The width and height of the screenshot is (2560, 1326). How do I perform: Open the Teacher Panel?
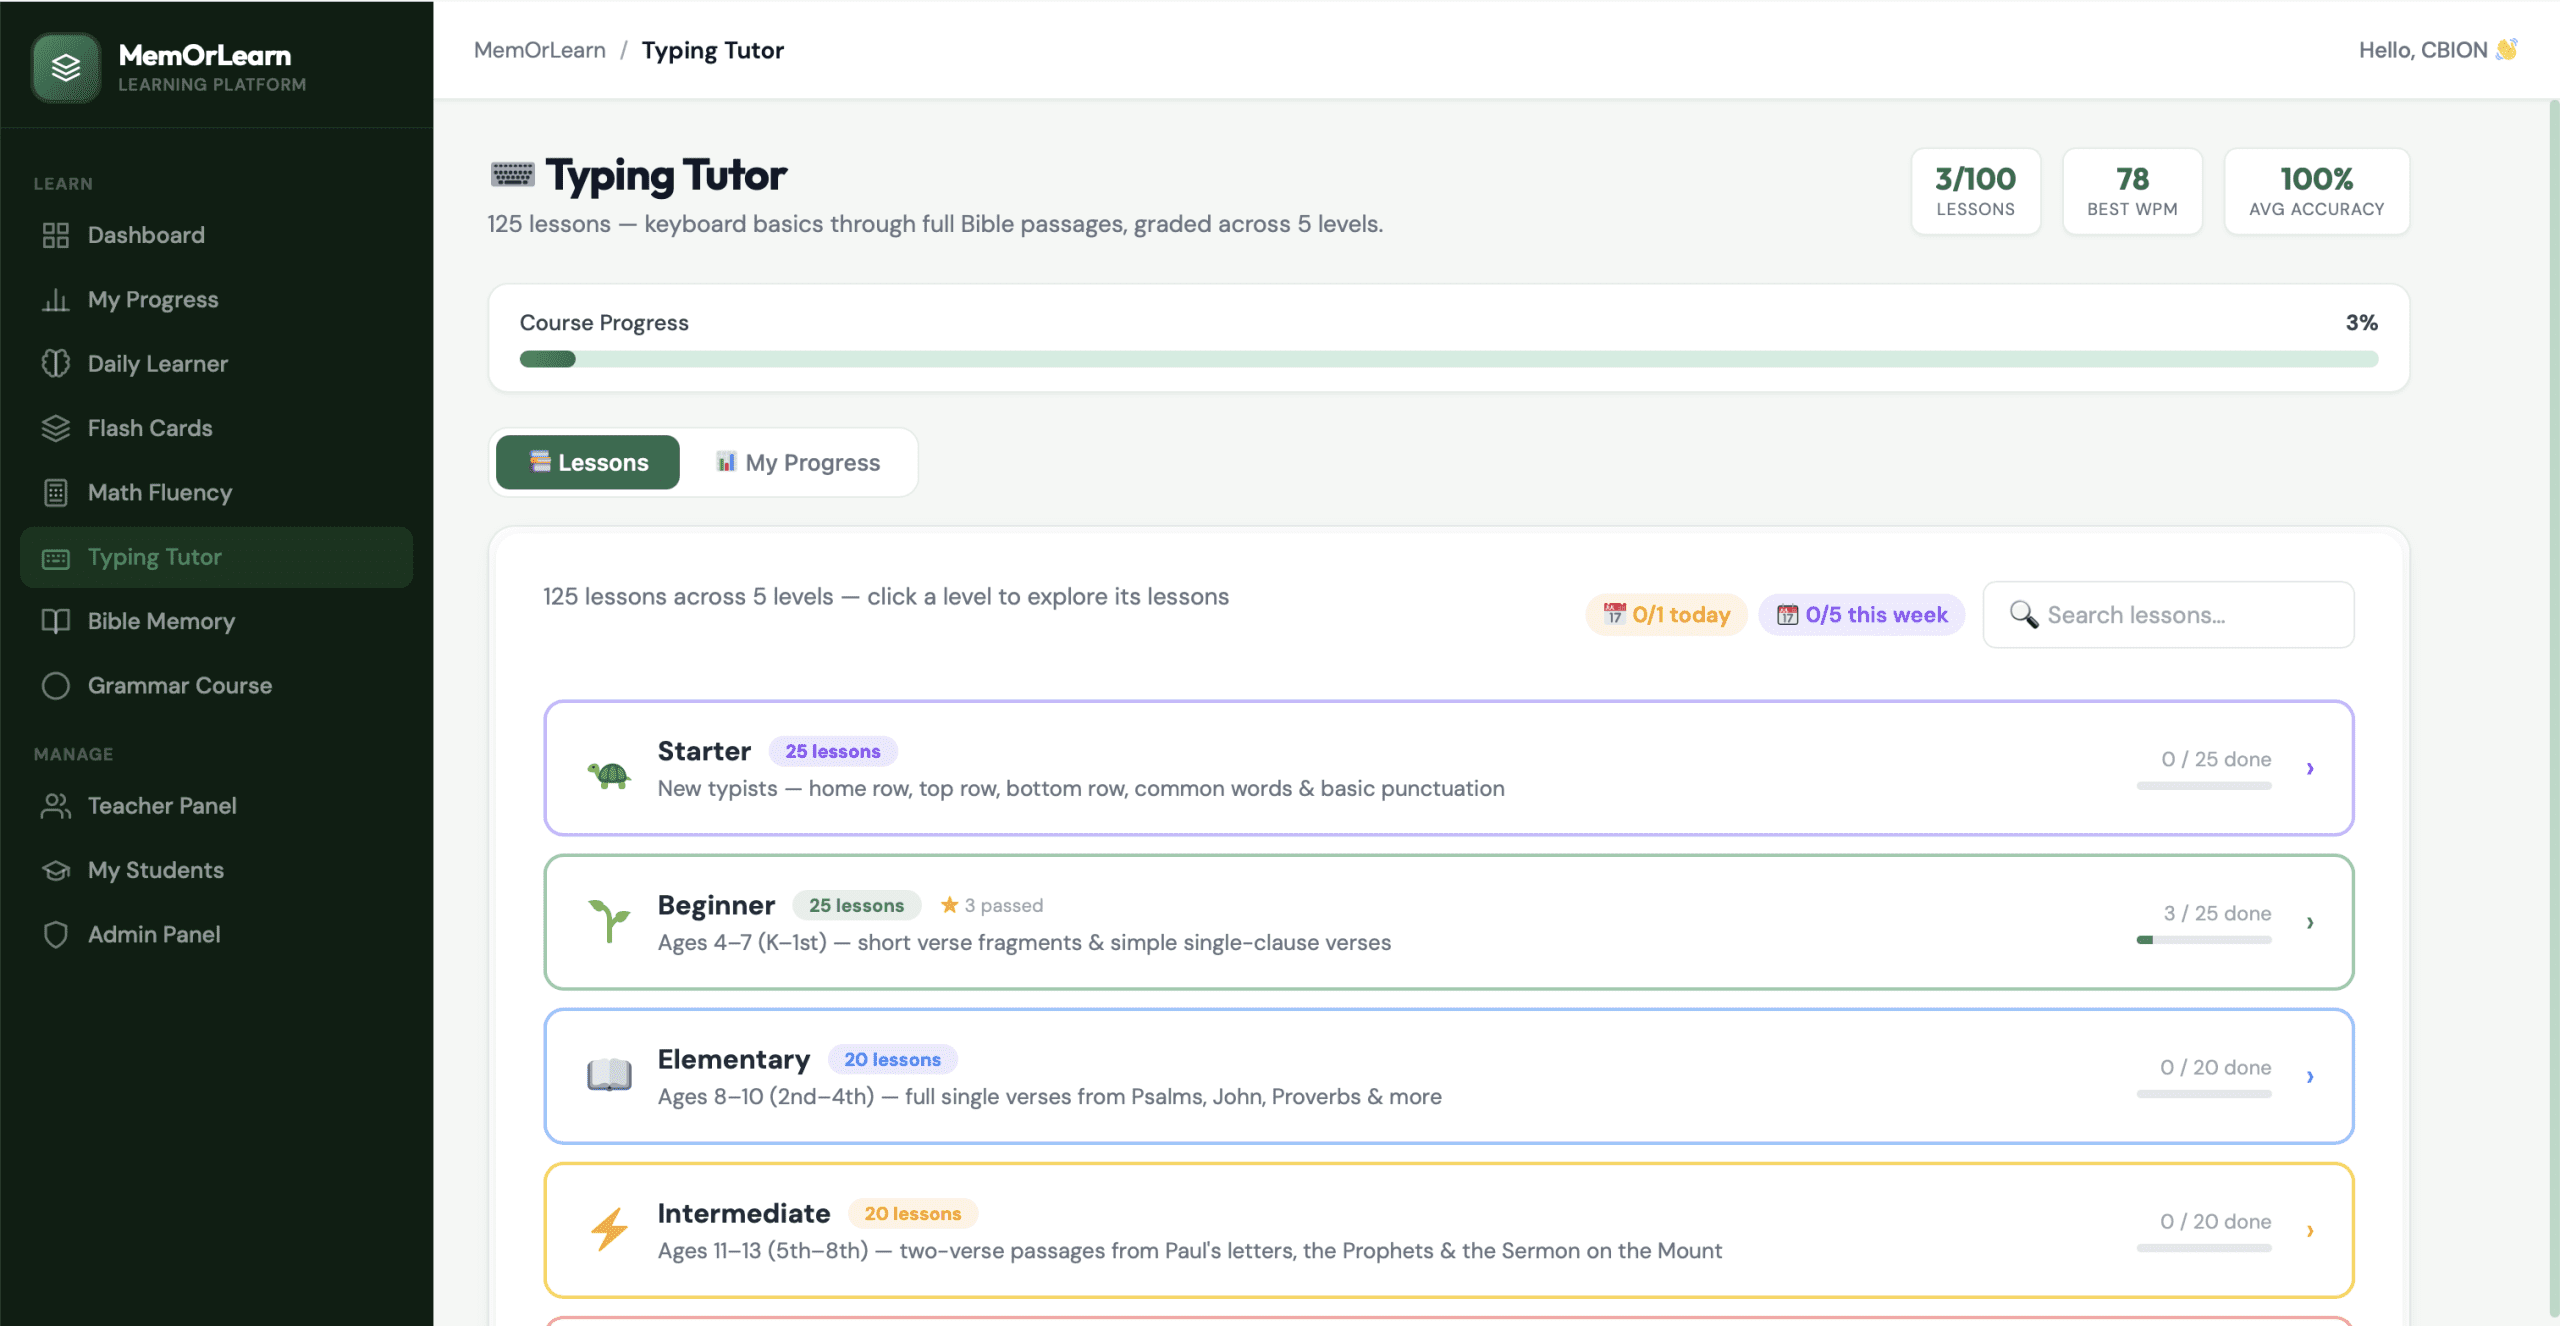click(216, 806)
